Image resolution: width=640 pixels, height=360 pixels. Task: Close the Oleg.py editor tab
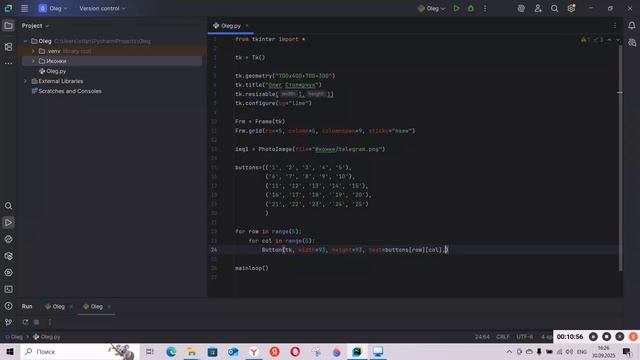(247, 26)
